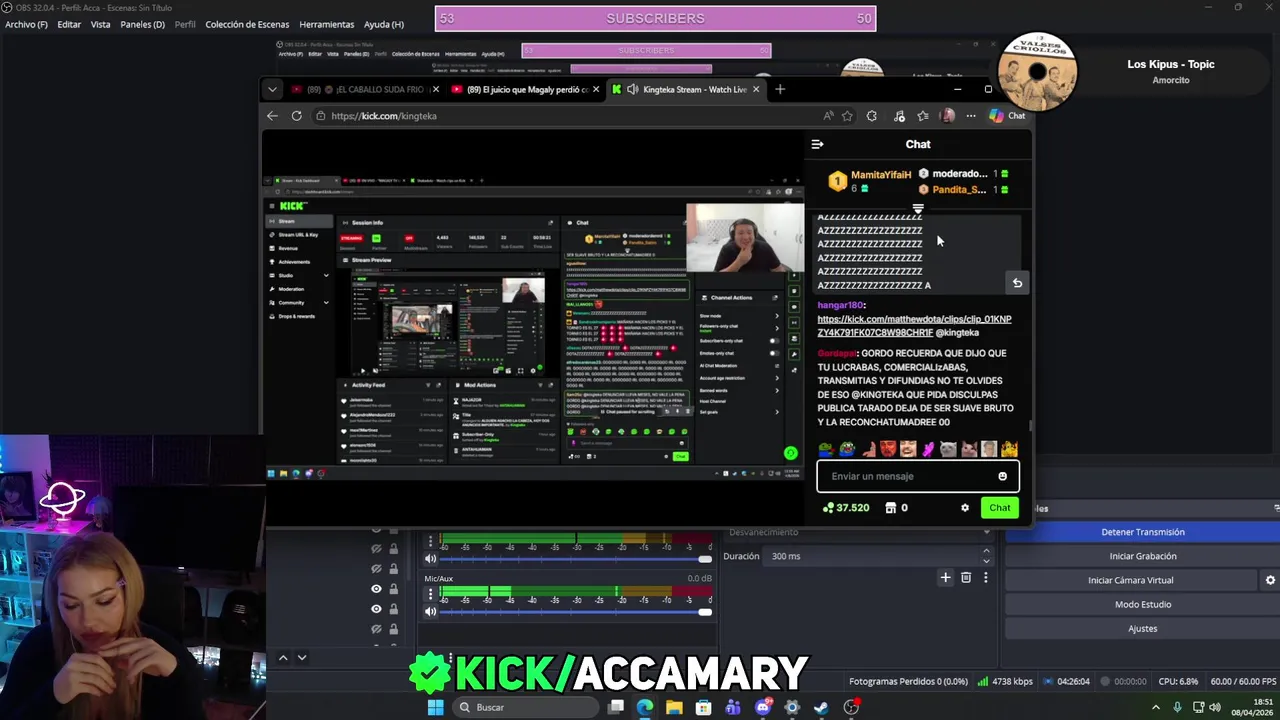Open the emoji picker in chat input
Screen dimensions: 1280x720
1002,476
